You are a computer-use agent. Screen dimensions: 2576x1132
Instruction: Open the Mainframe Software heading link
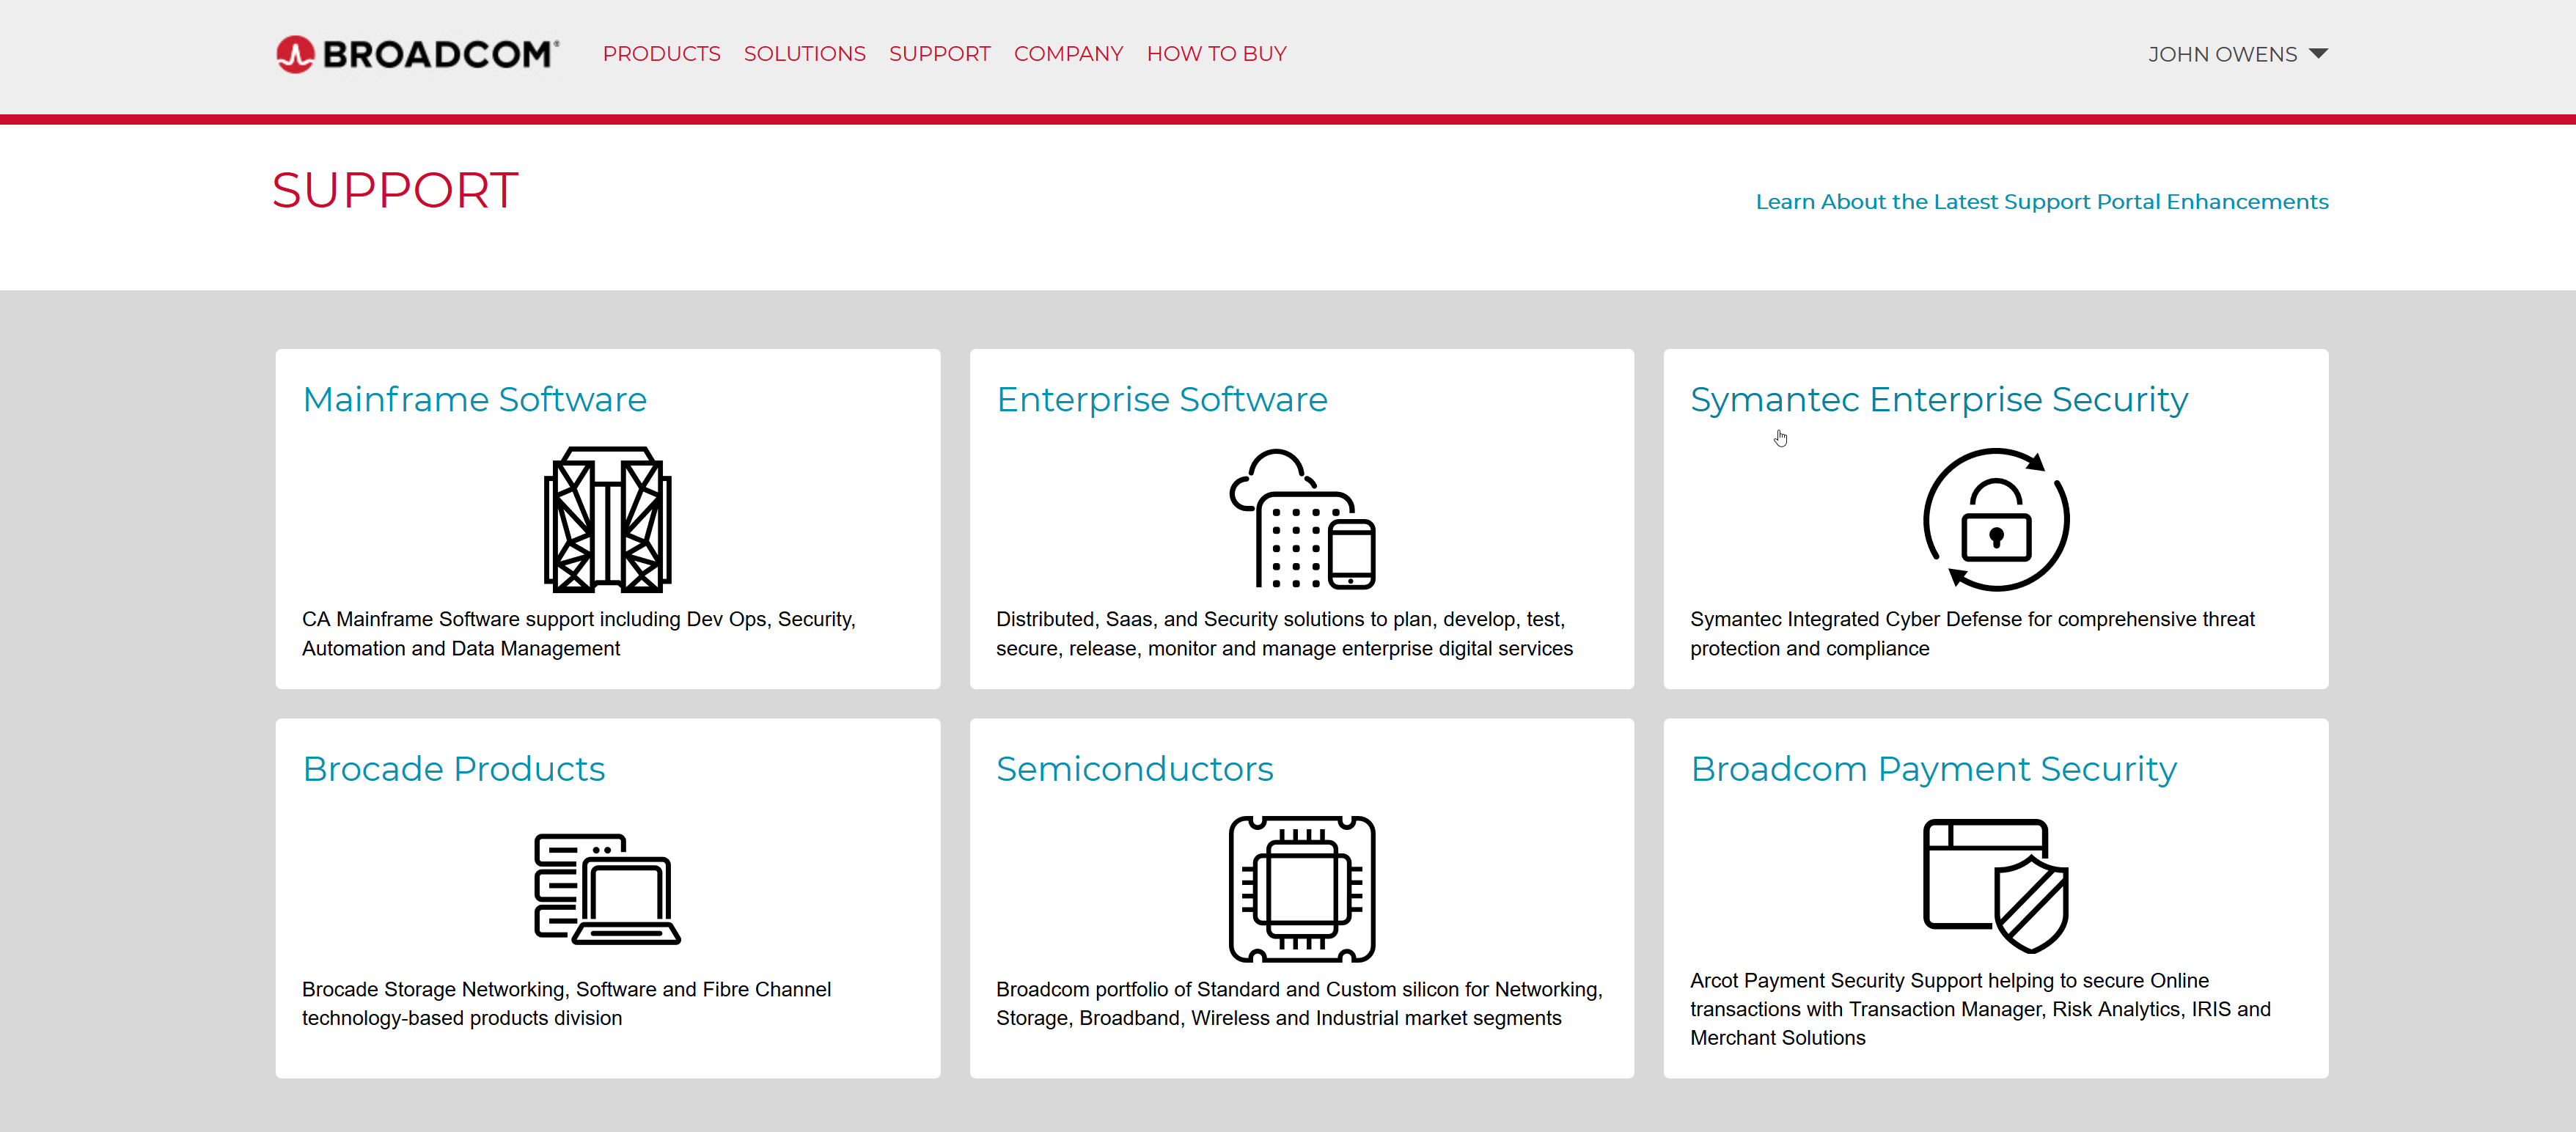coord(474,399)
